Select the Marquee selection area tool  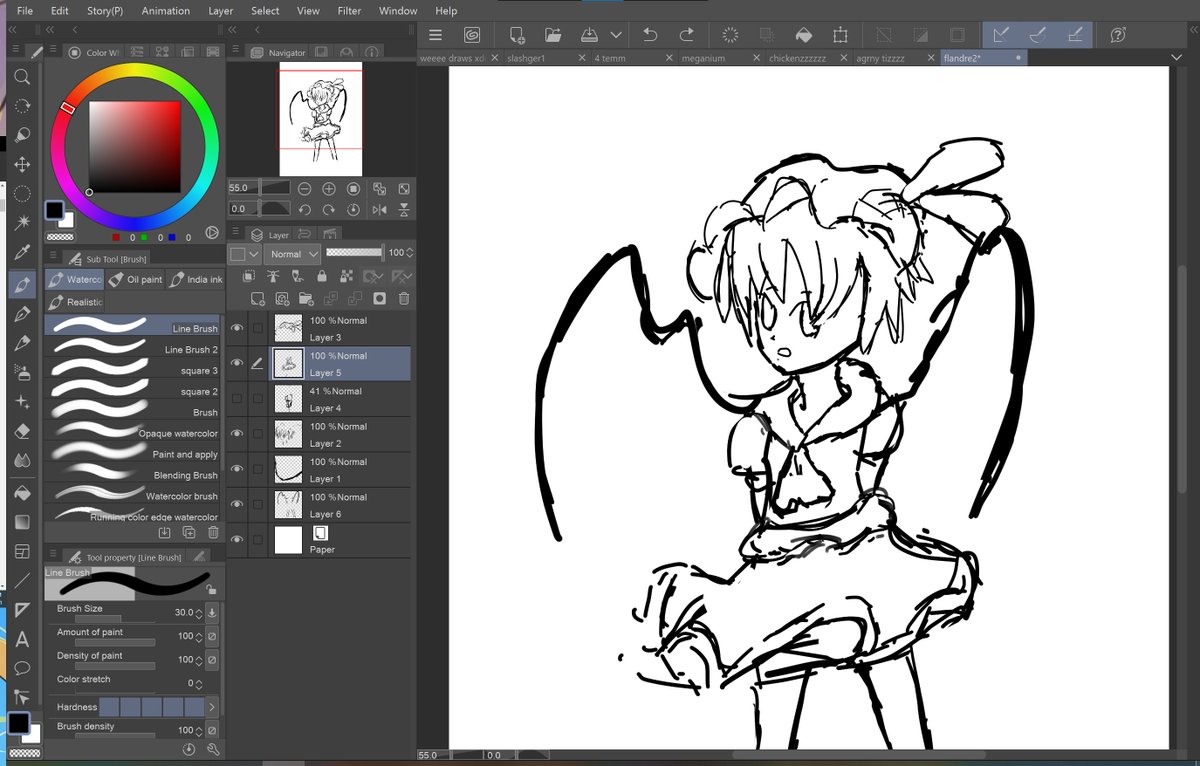pos(22,193)
